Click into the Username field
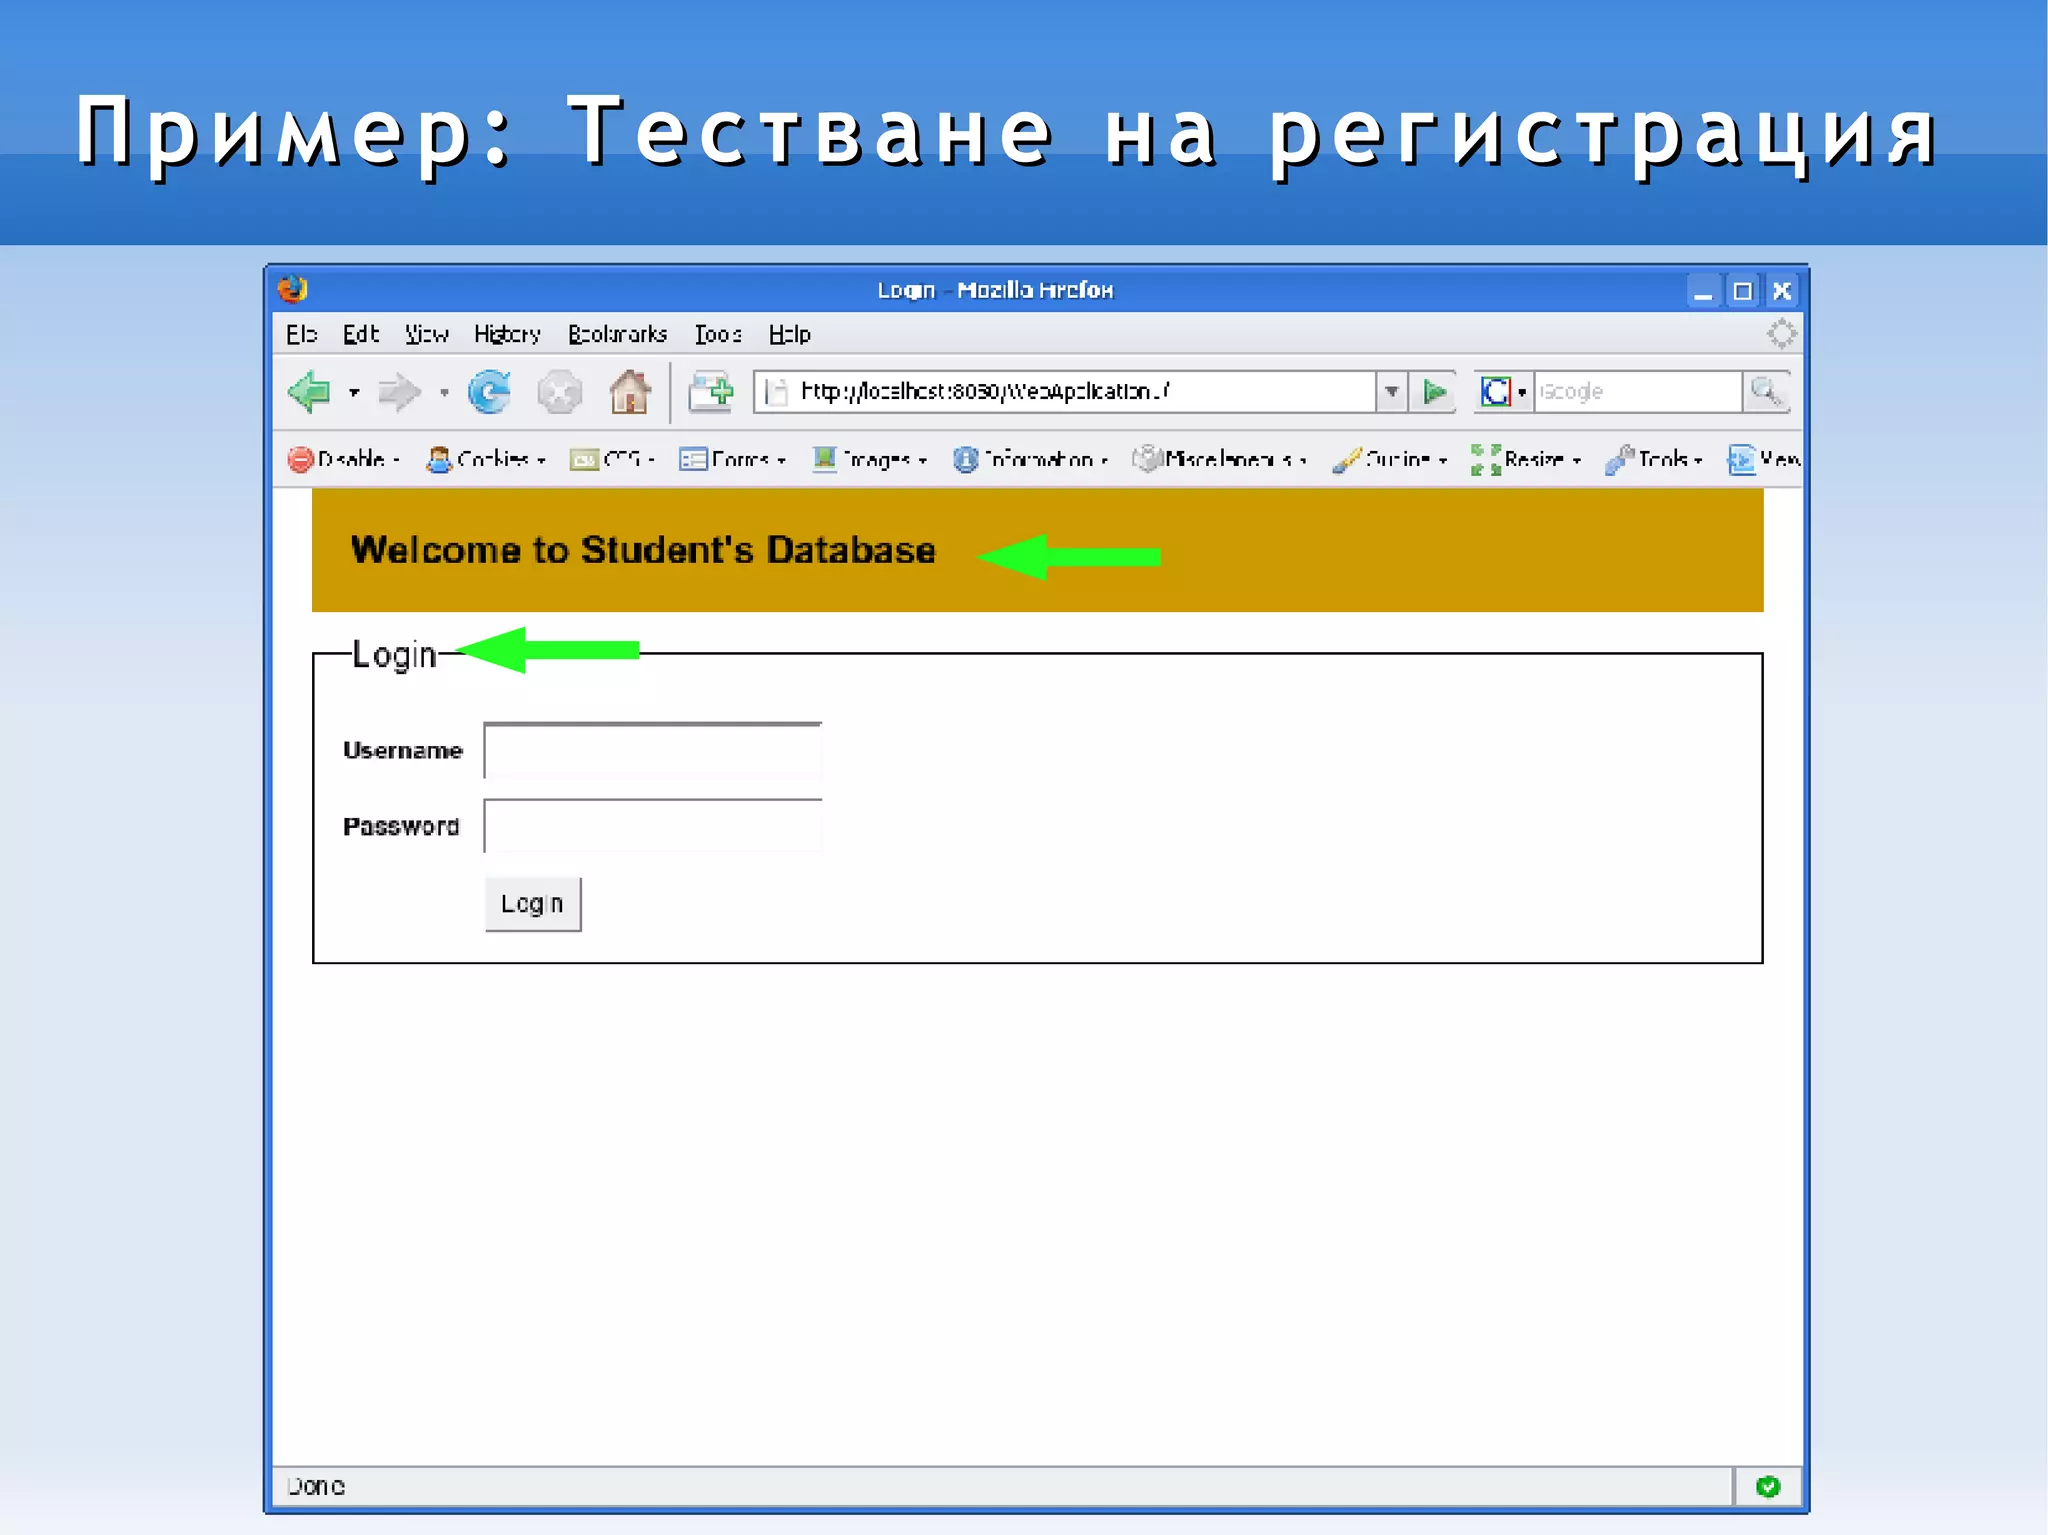The image size is (2048, 1535). pos(653,750)
